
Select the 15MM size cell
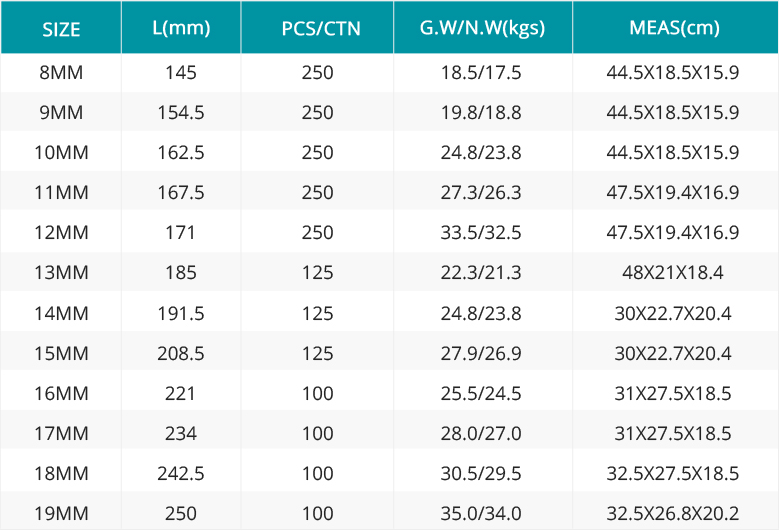(61, 353)
